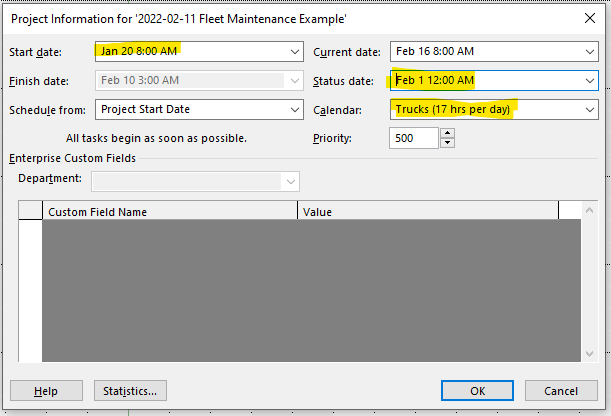
Task: Click the Enterprise Custom Fields heading
Action: [72, 158]
